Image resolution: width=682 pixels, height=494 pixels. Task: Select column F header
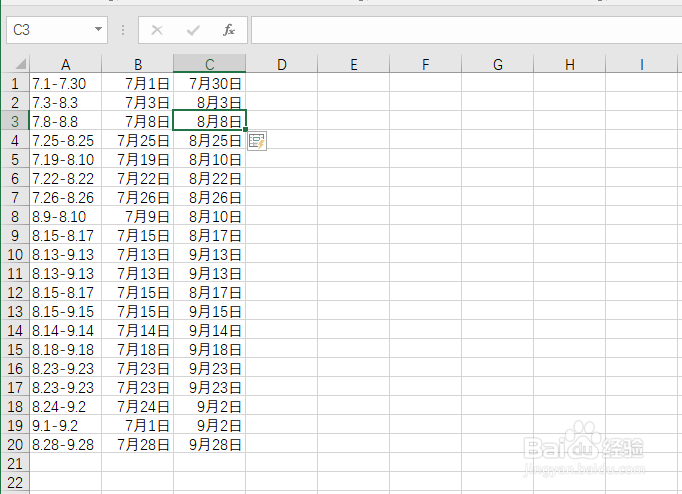point(425,64)
